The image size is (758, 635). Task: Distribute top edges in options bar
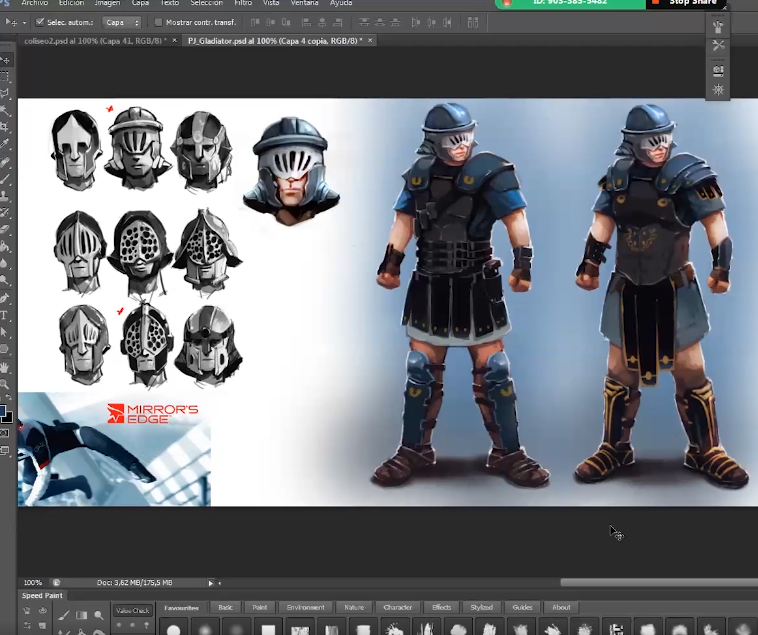pyautogui.click(x=364, y=22)
